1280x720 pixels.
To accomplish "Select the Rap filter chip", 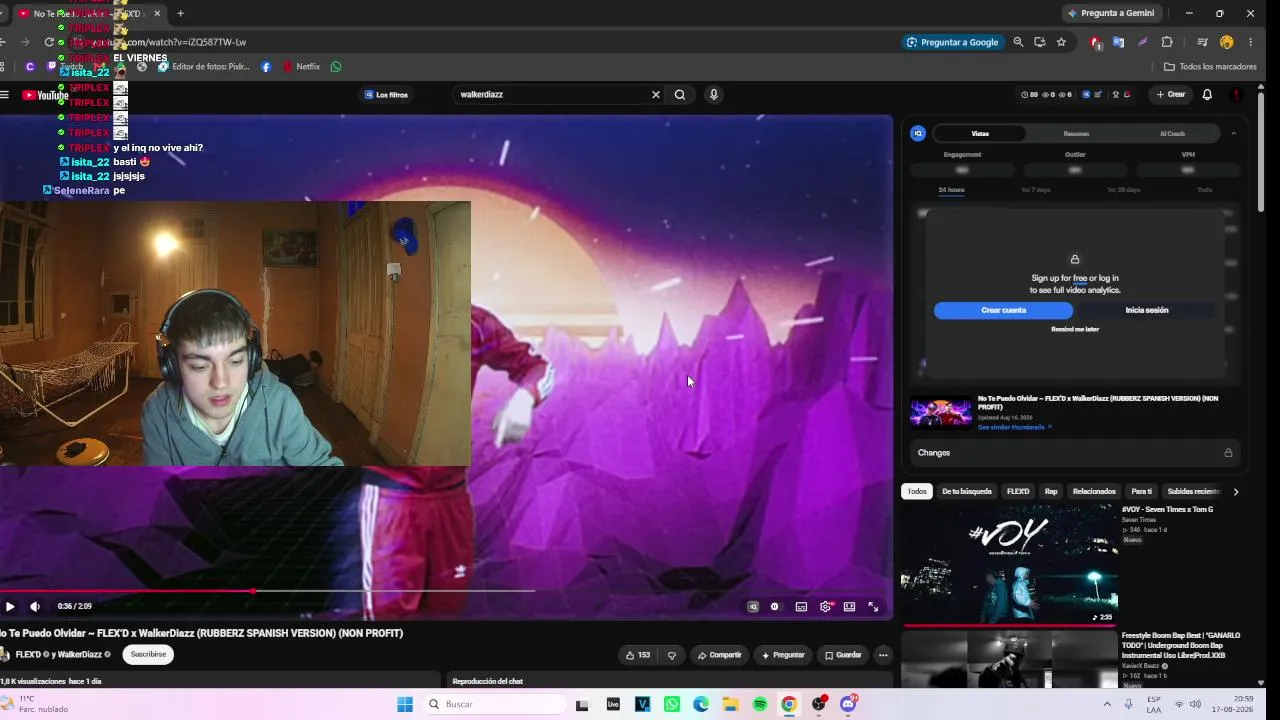I will 1051,492.
